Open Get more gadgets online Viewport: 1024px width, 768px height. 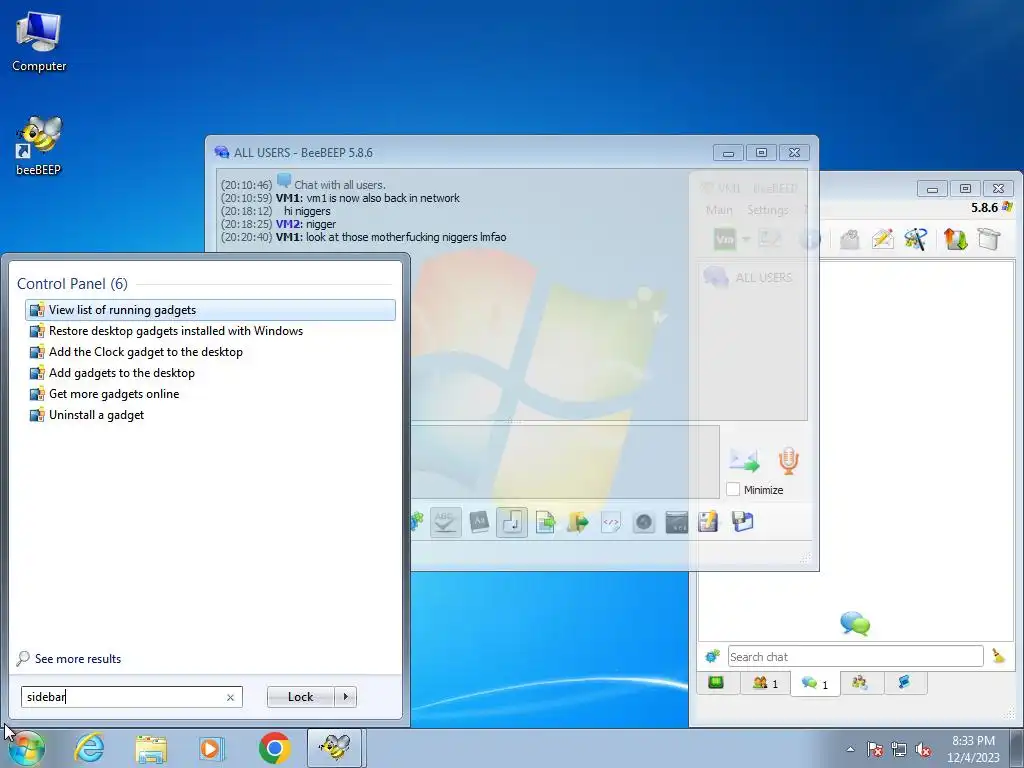coord(210,394)
